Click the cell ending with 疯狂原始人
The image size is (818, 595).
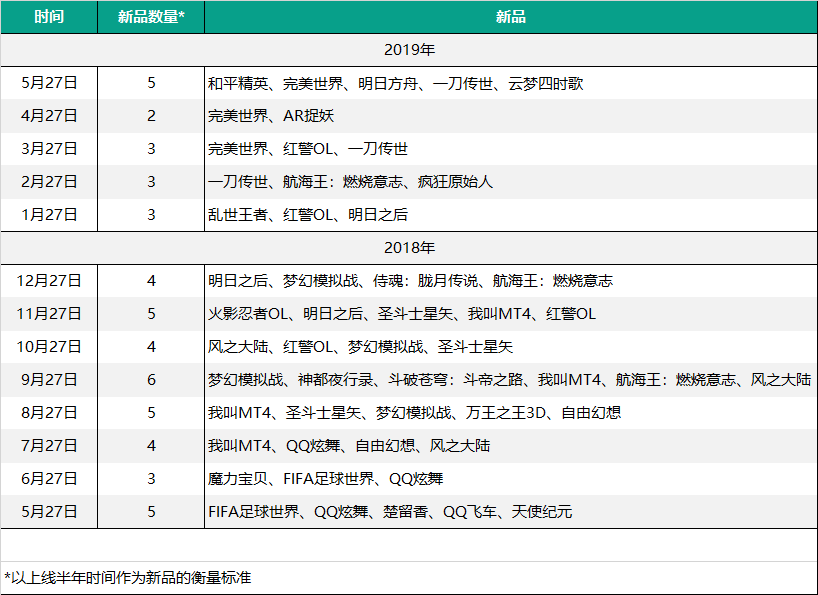511,181
